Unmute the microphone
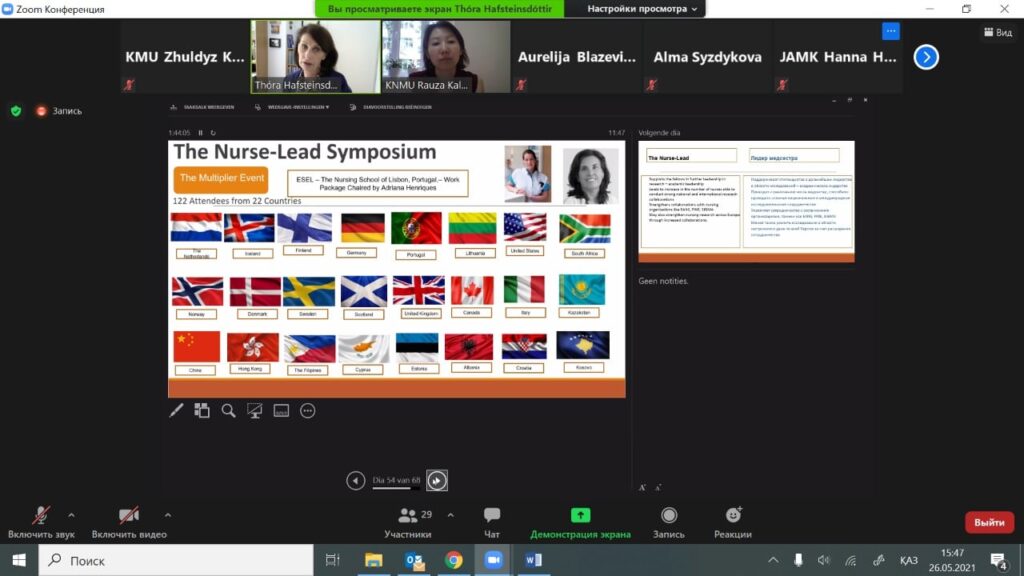1024x576 pixels. click(42, 516)
